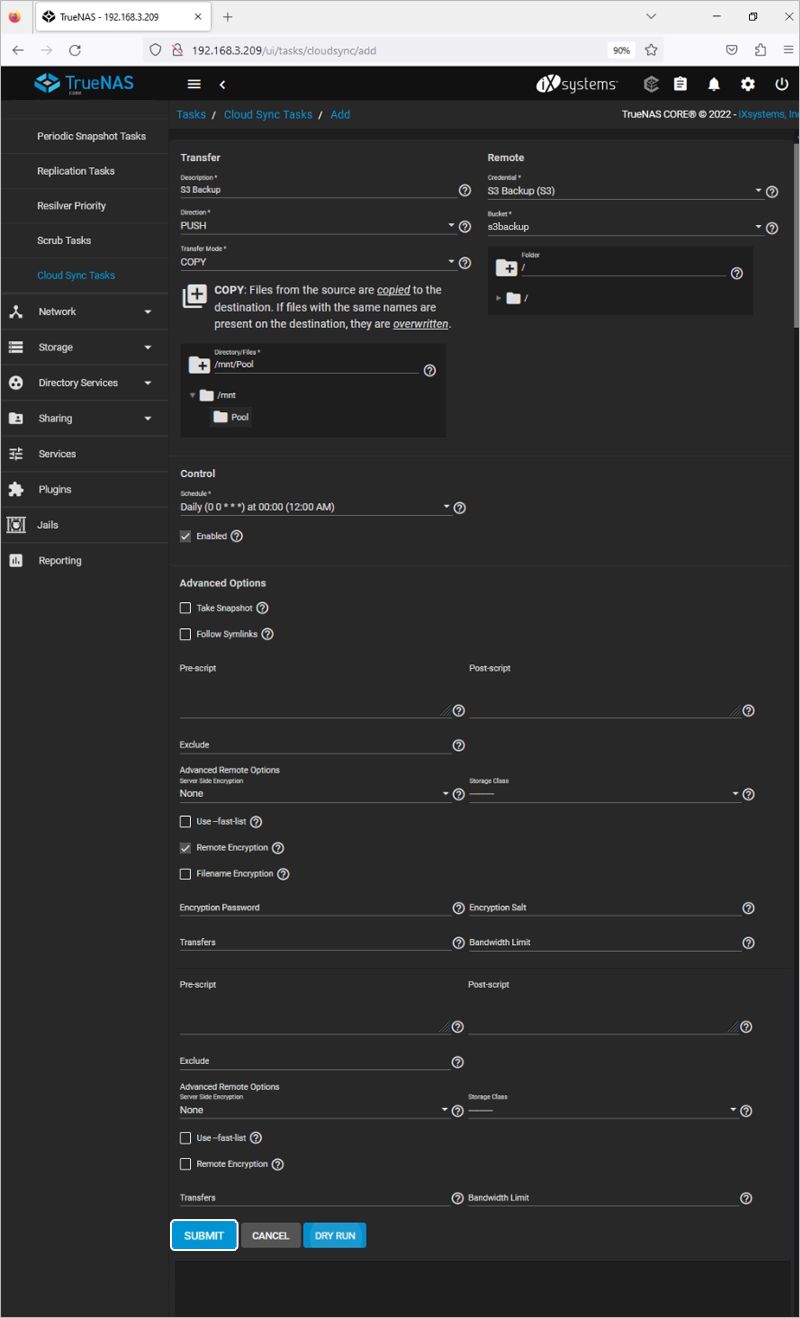Click Firefox reload page button

pos(74,50)
